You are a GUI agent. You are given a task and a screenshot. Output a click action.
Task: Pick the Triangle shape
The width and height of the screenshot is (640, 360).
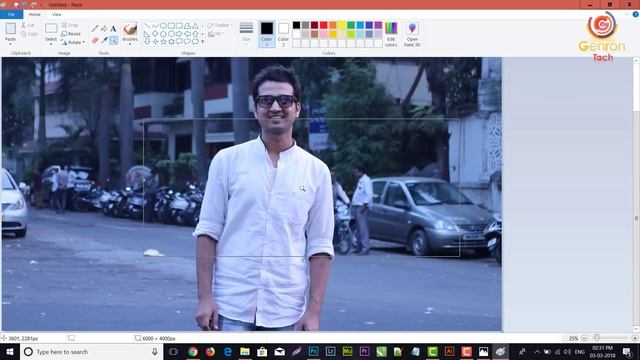point(195,26)
